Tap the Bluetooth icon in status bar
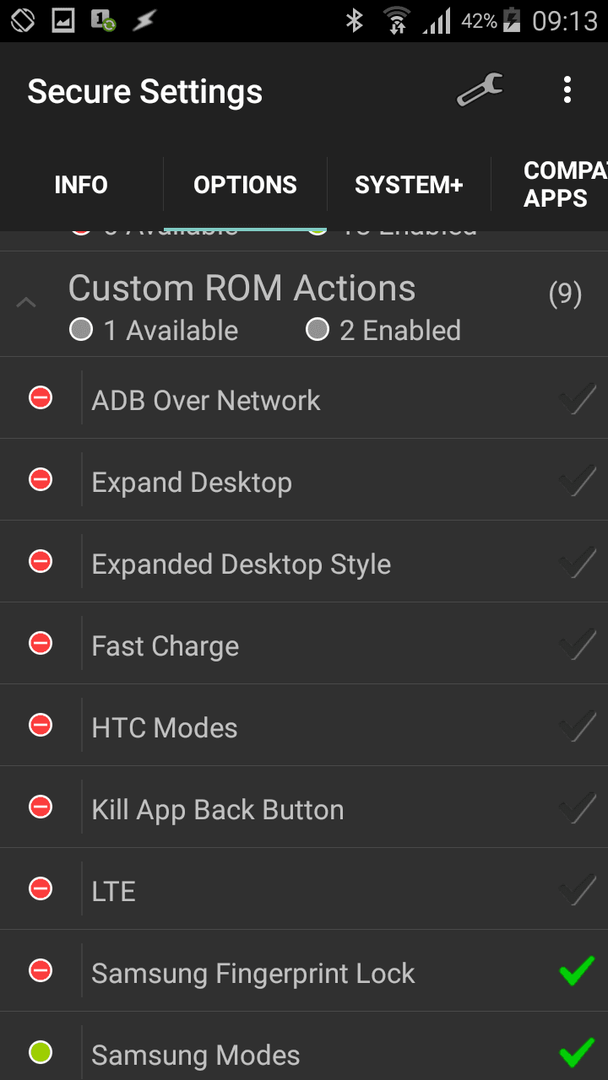 (x=354, y=21)
